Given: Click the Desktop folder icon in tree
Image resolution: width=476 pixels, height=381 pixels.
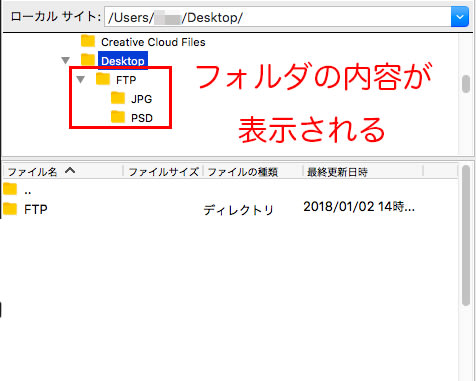Looking at the screenshot, I should pyautogui.click(x=88, y=60).
